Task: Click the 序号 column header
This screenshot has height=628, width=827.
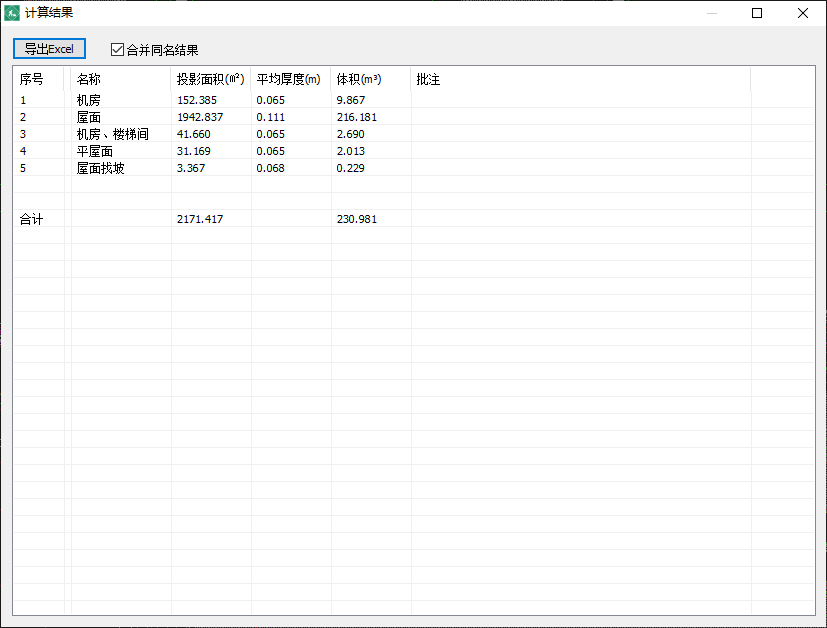Action: 32,79
